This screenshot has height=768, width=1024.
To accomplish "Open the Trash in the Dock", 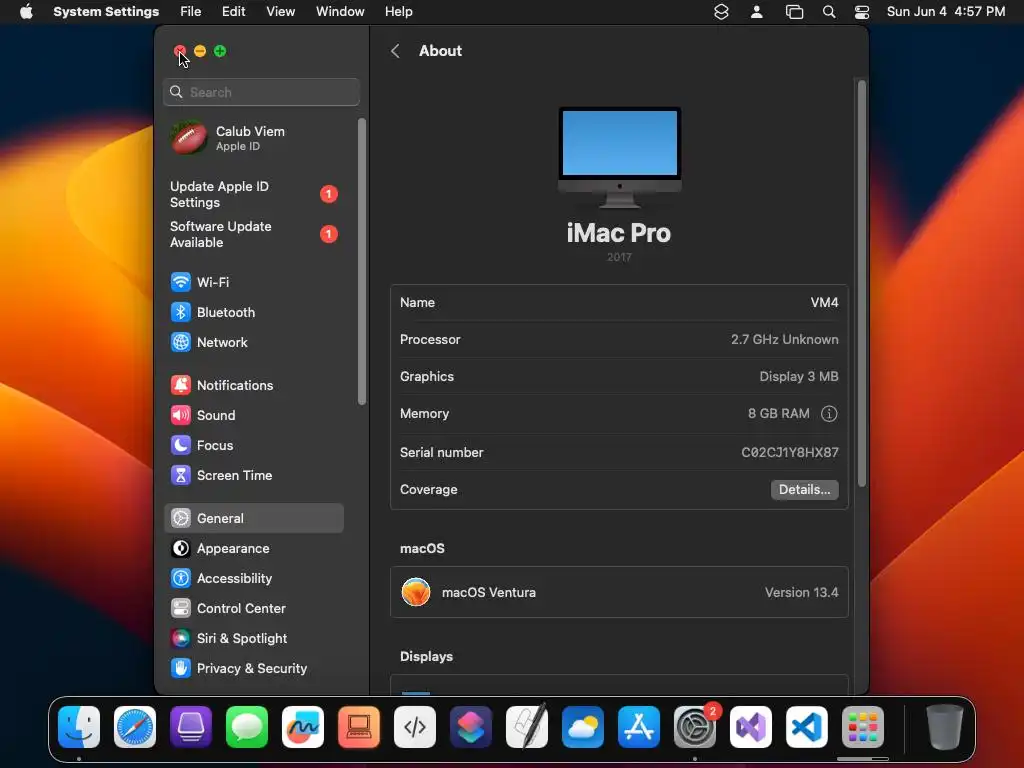I will 944,727.
